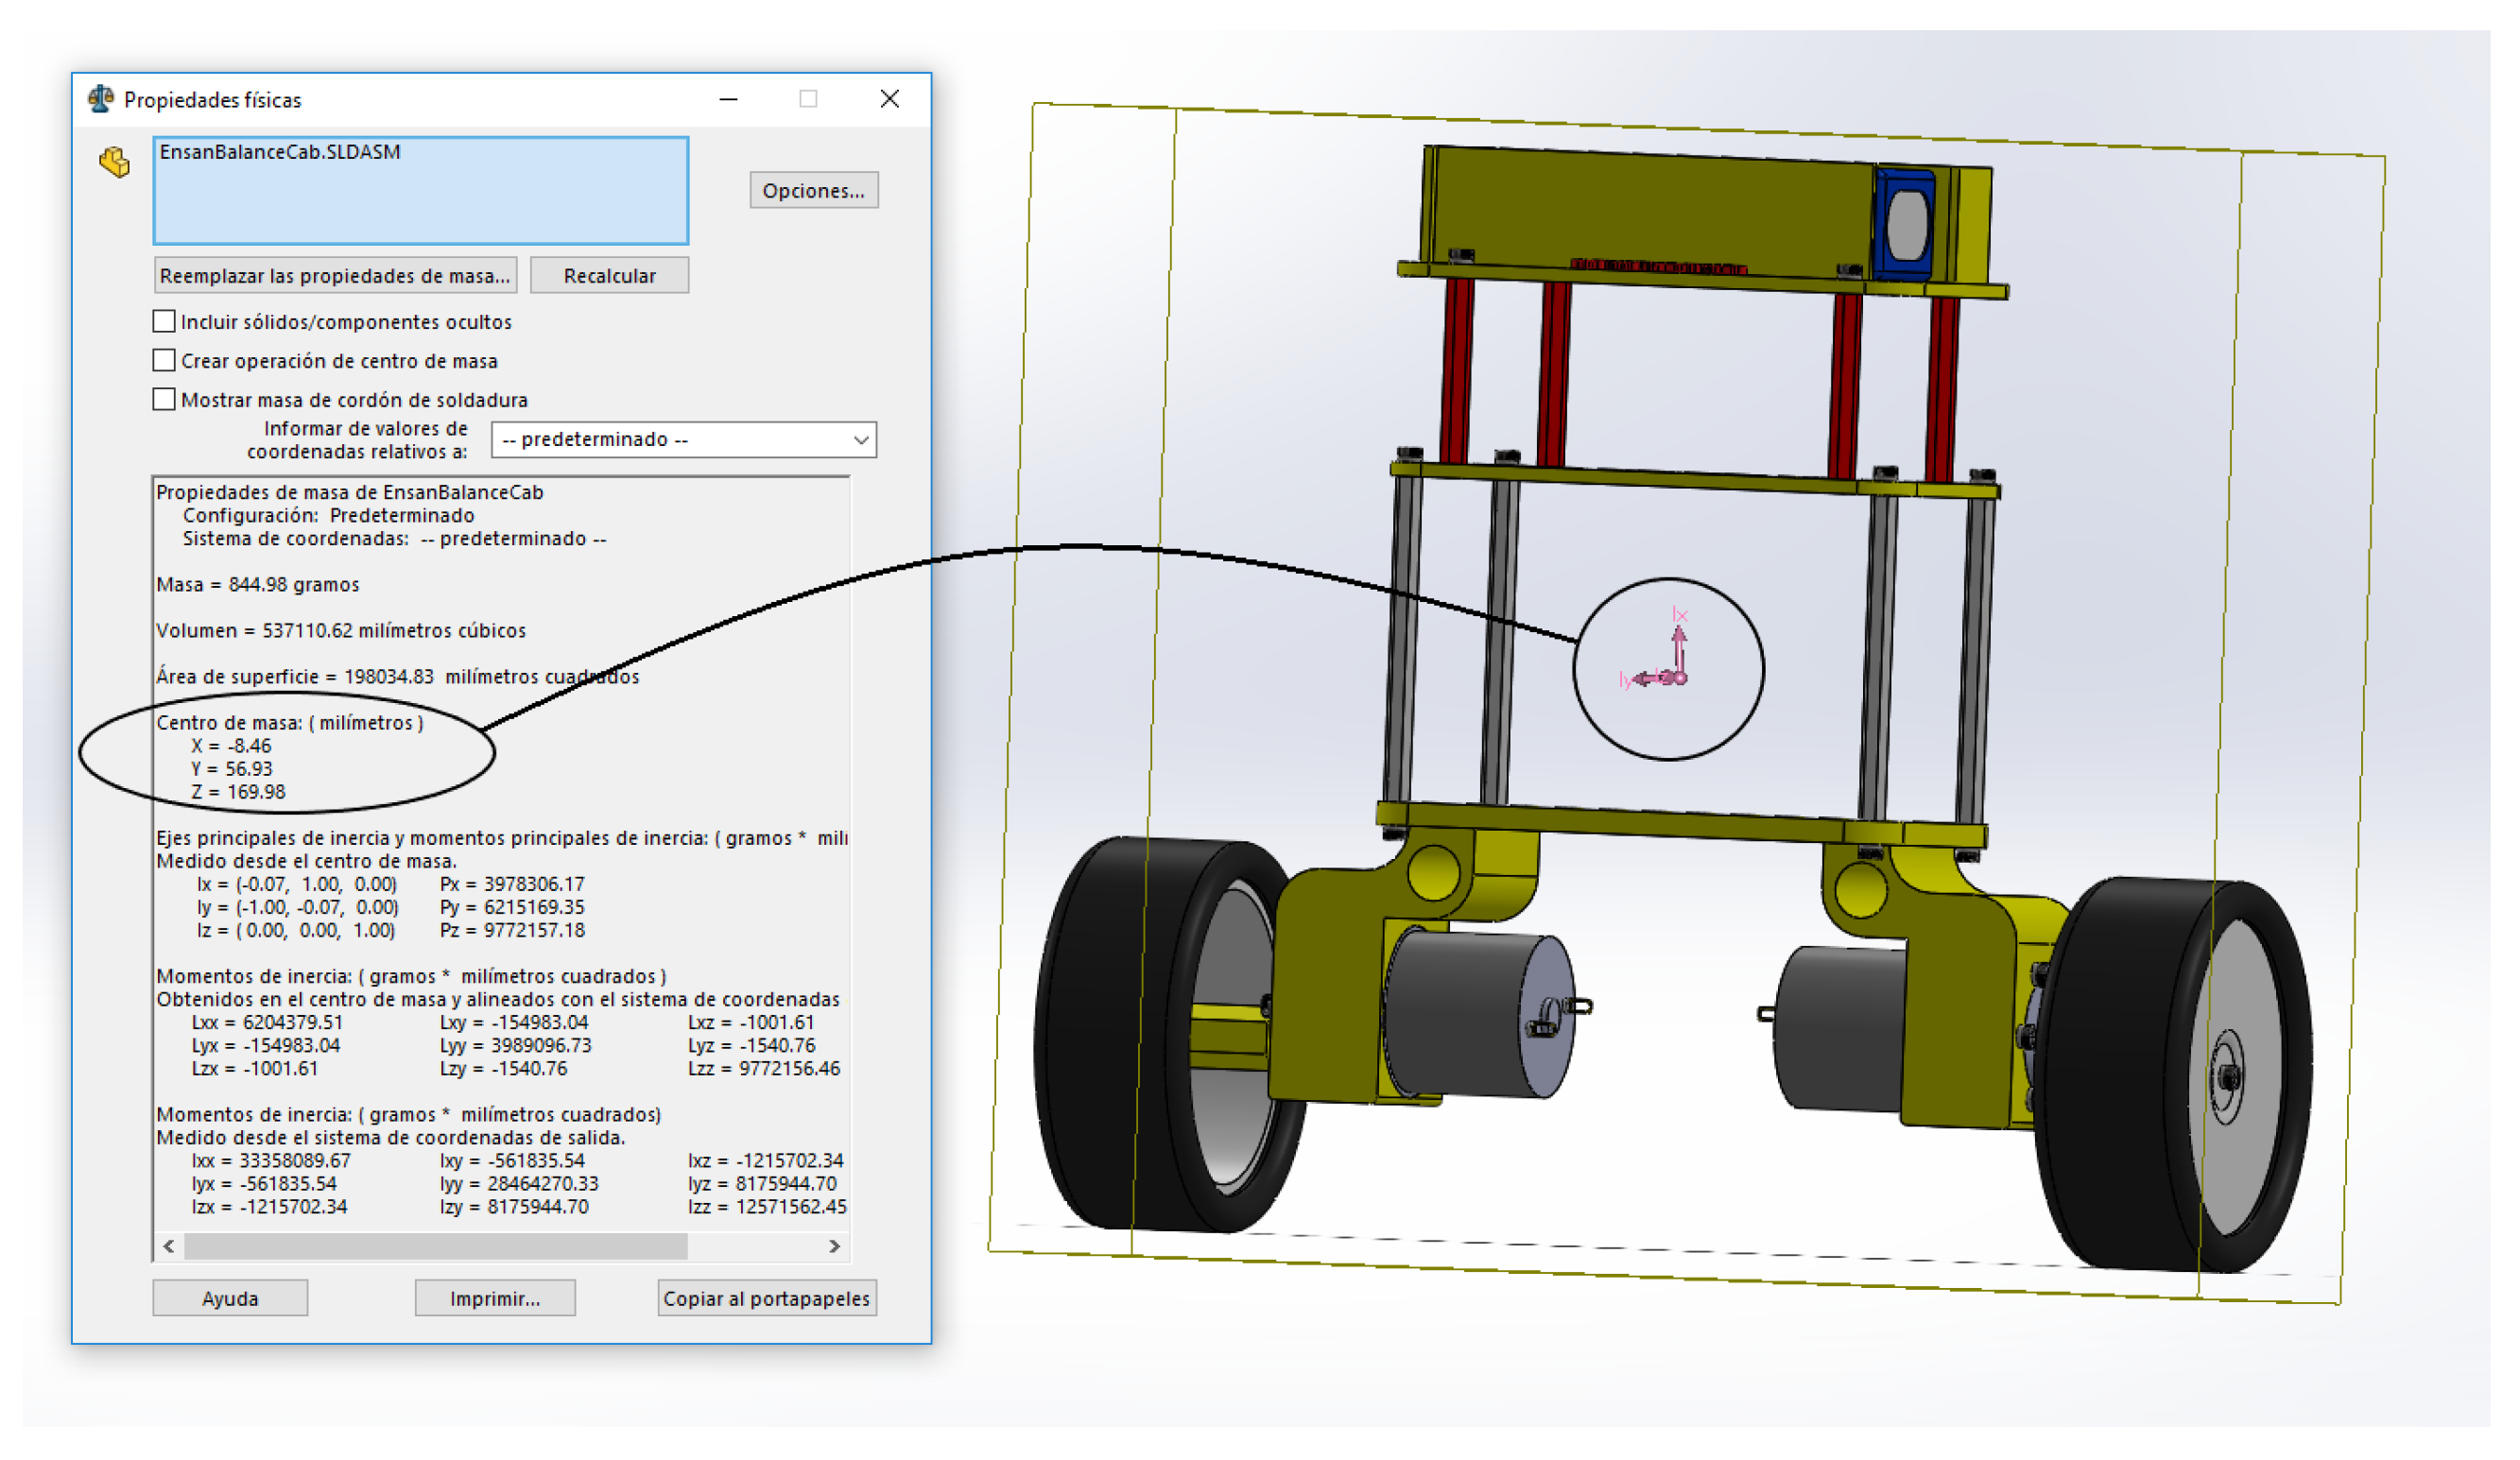Click the Área de superficie = 198034.83 line

coord(398,676)
